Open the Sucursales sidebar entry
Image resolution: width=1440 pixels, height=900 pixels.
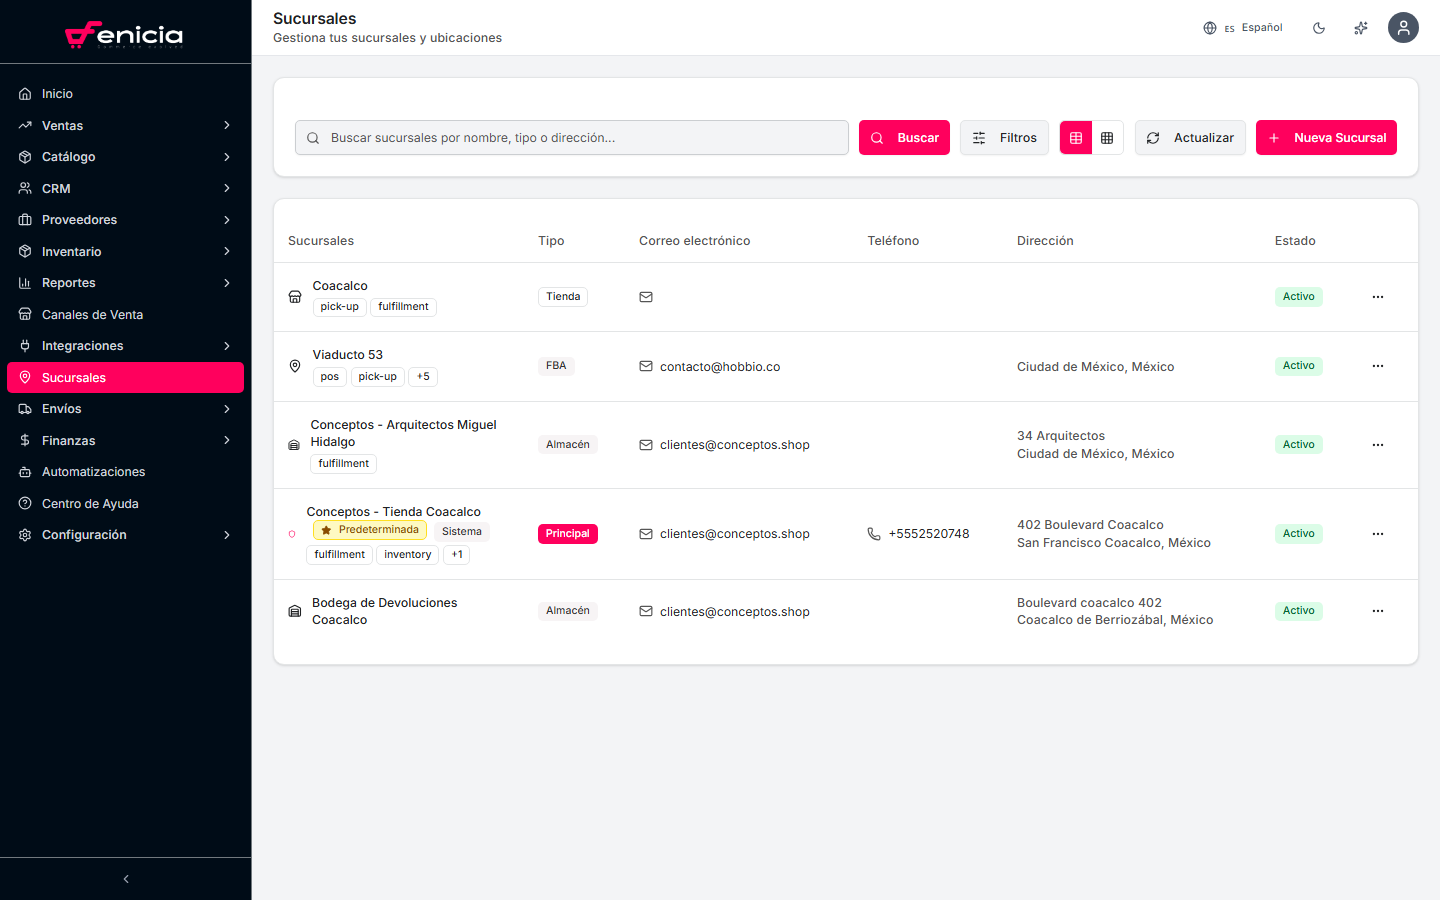pyautogui.click(x=125, y=377)
